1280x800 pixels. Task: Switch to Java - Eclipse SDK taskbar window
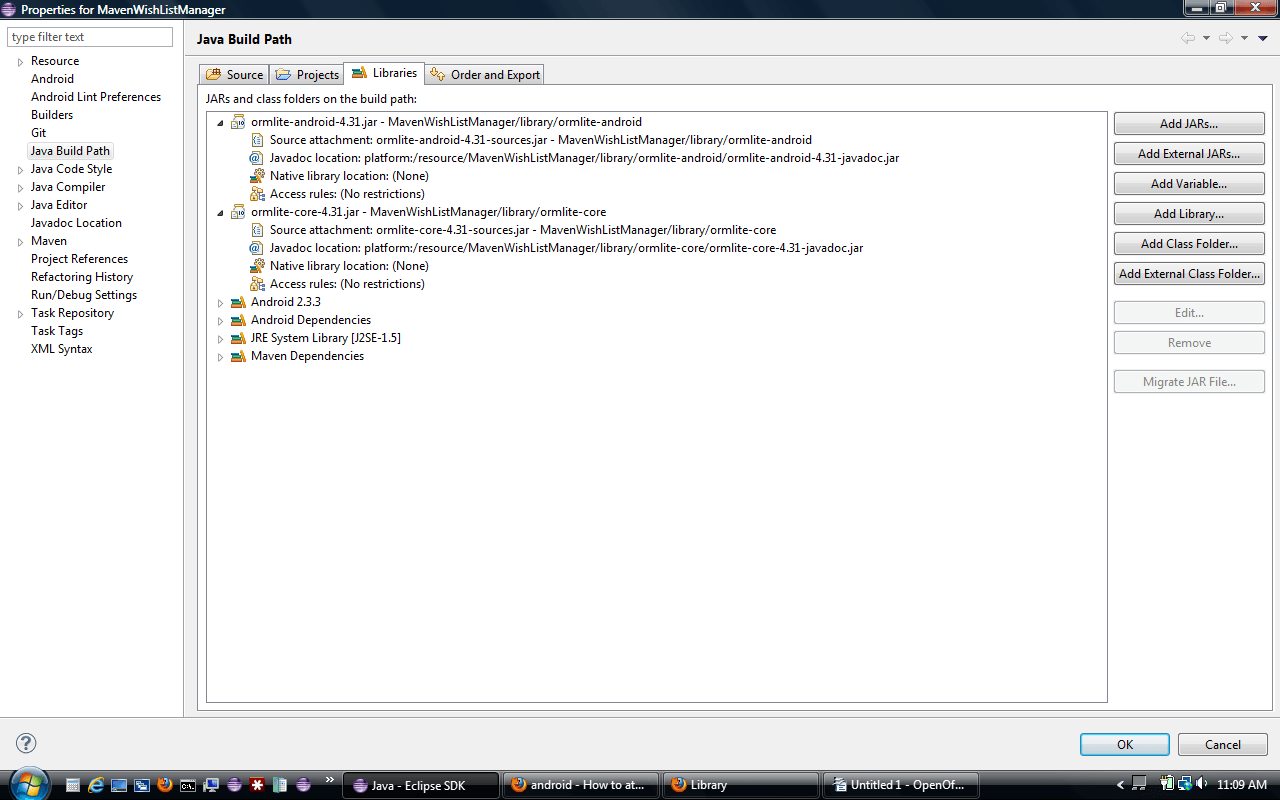point(420,785)
